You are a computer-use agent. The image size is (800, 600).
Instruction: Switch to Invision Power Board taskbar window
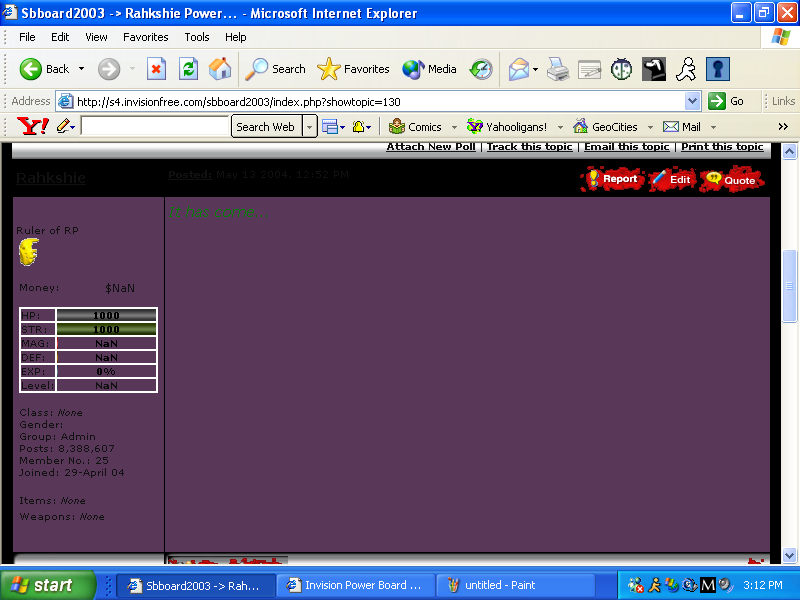tap(356, 585)
